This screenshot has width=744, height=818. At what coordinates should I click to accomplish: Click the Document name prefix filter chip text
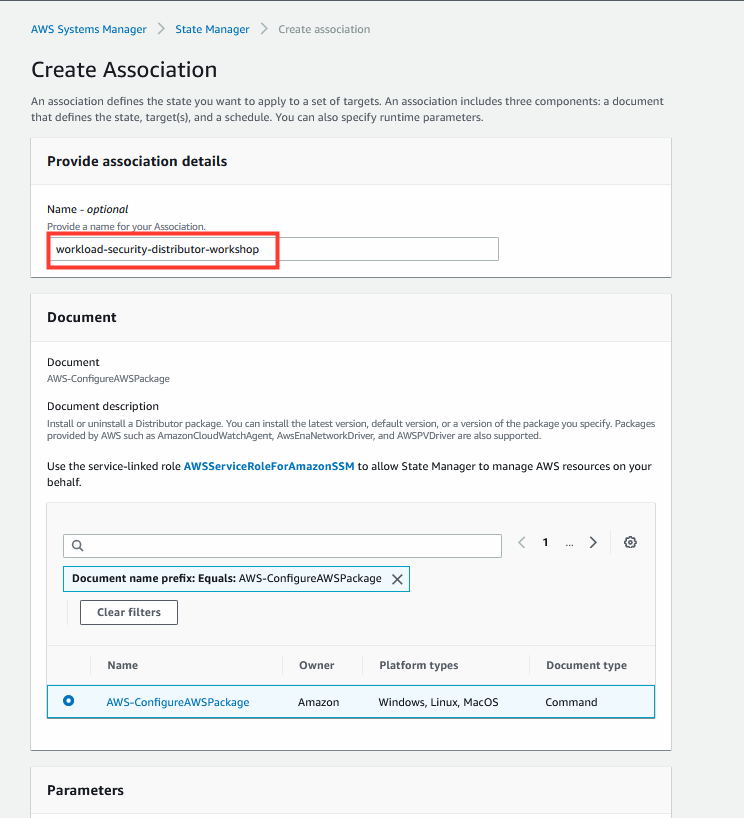226,579
